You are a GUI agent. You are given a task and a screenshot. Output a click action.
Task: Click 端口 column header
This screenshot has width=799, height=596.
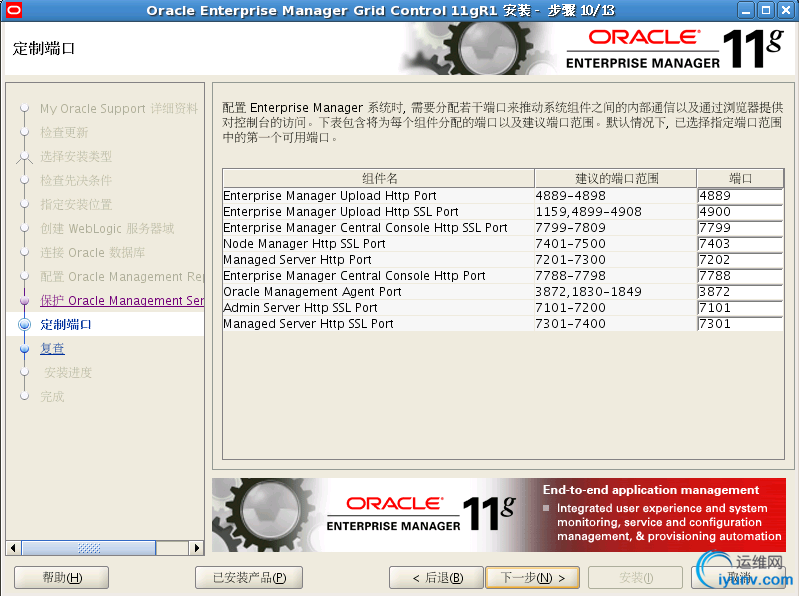740,178
